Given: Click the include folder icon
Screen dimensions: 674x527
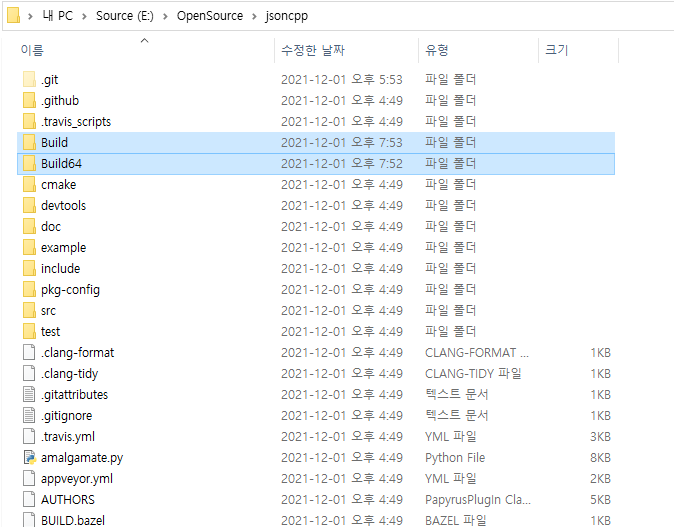Looking at the screenshot, I should (x=29, y=269).
